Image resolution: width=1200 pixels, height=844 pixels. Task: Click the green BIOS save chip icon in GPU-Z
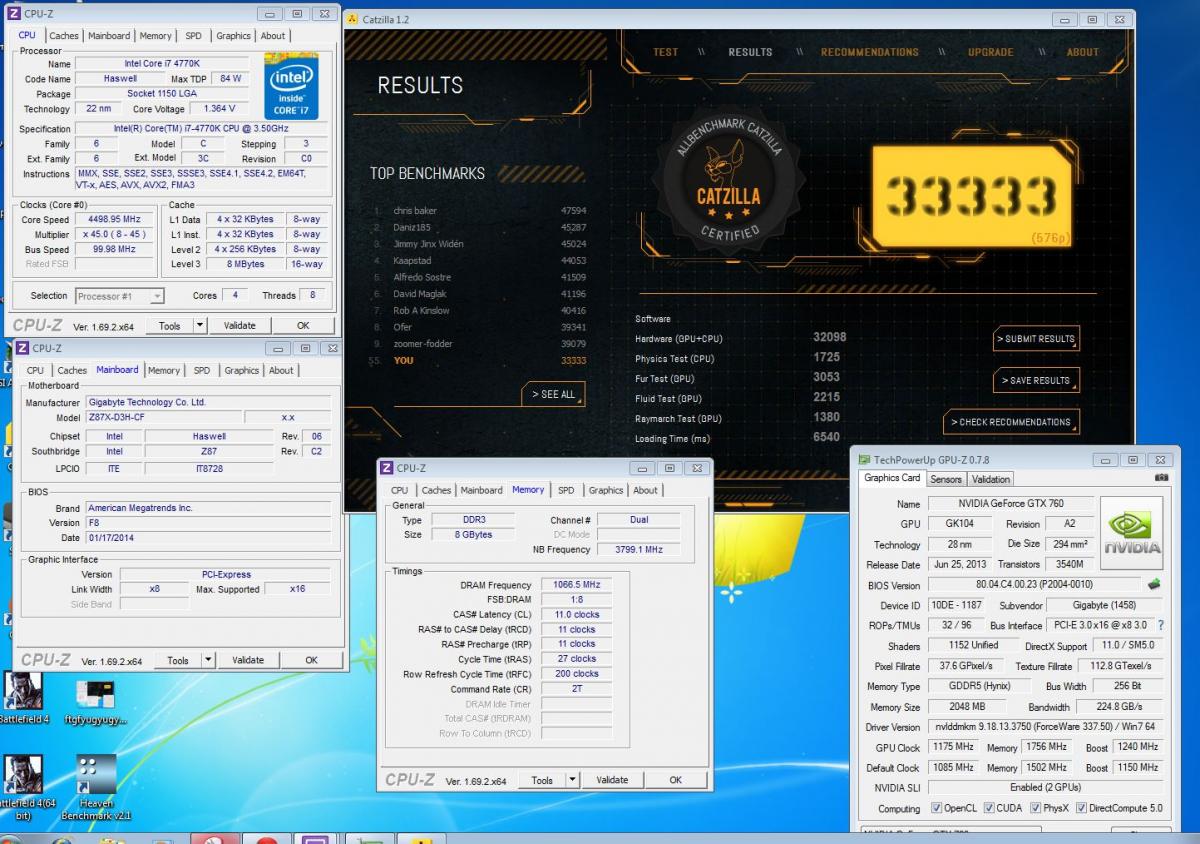[x=1154, y=584]
